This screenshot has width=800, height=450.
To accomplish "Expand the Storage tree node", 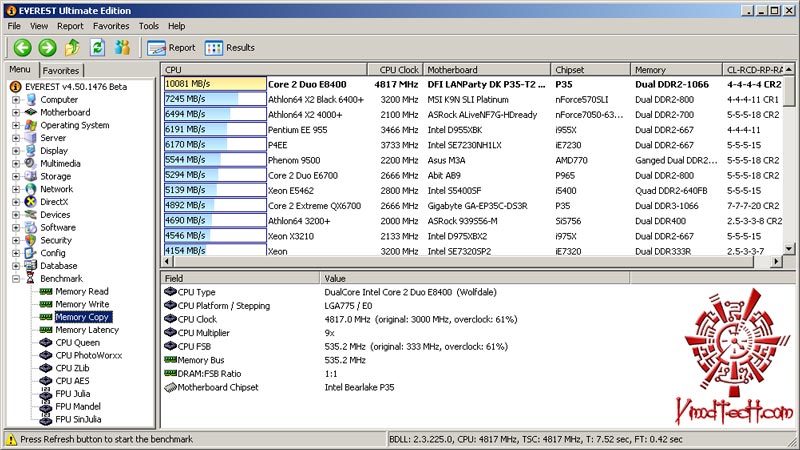I will point(16,176).
